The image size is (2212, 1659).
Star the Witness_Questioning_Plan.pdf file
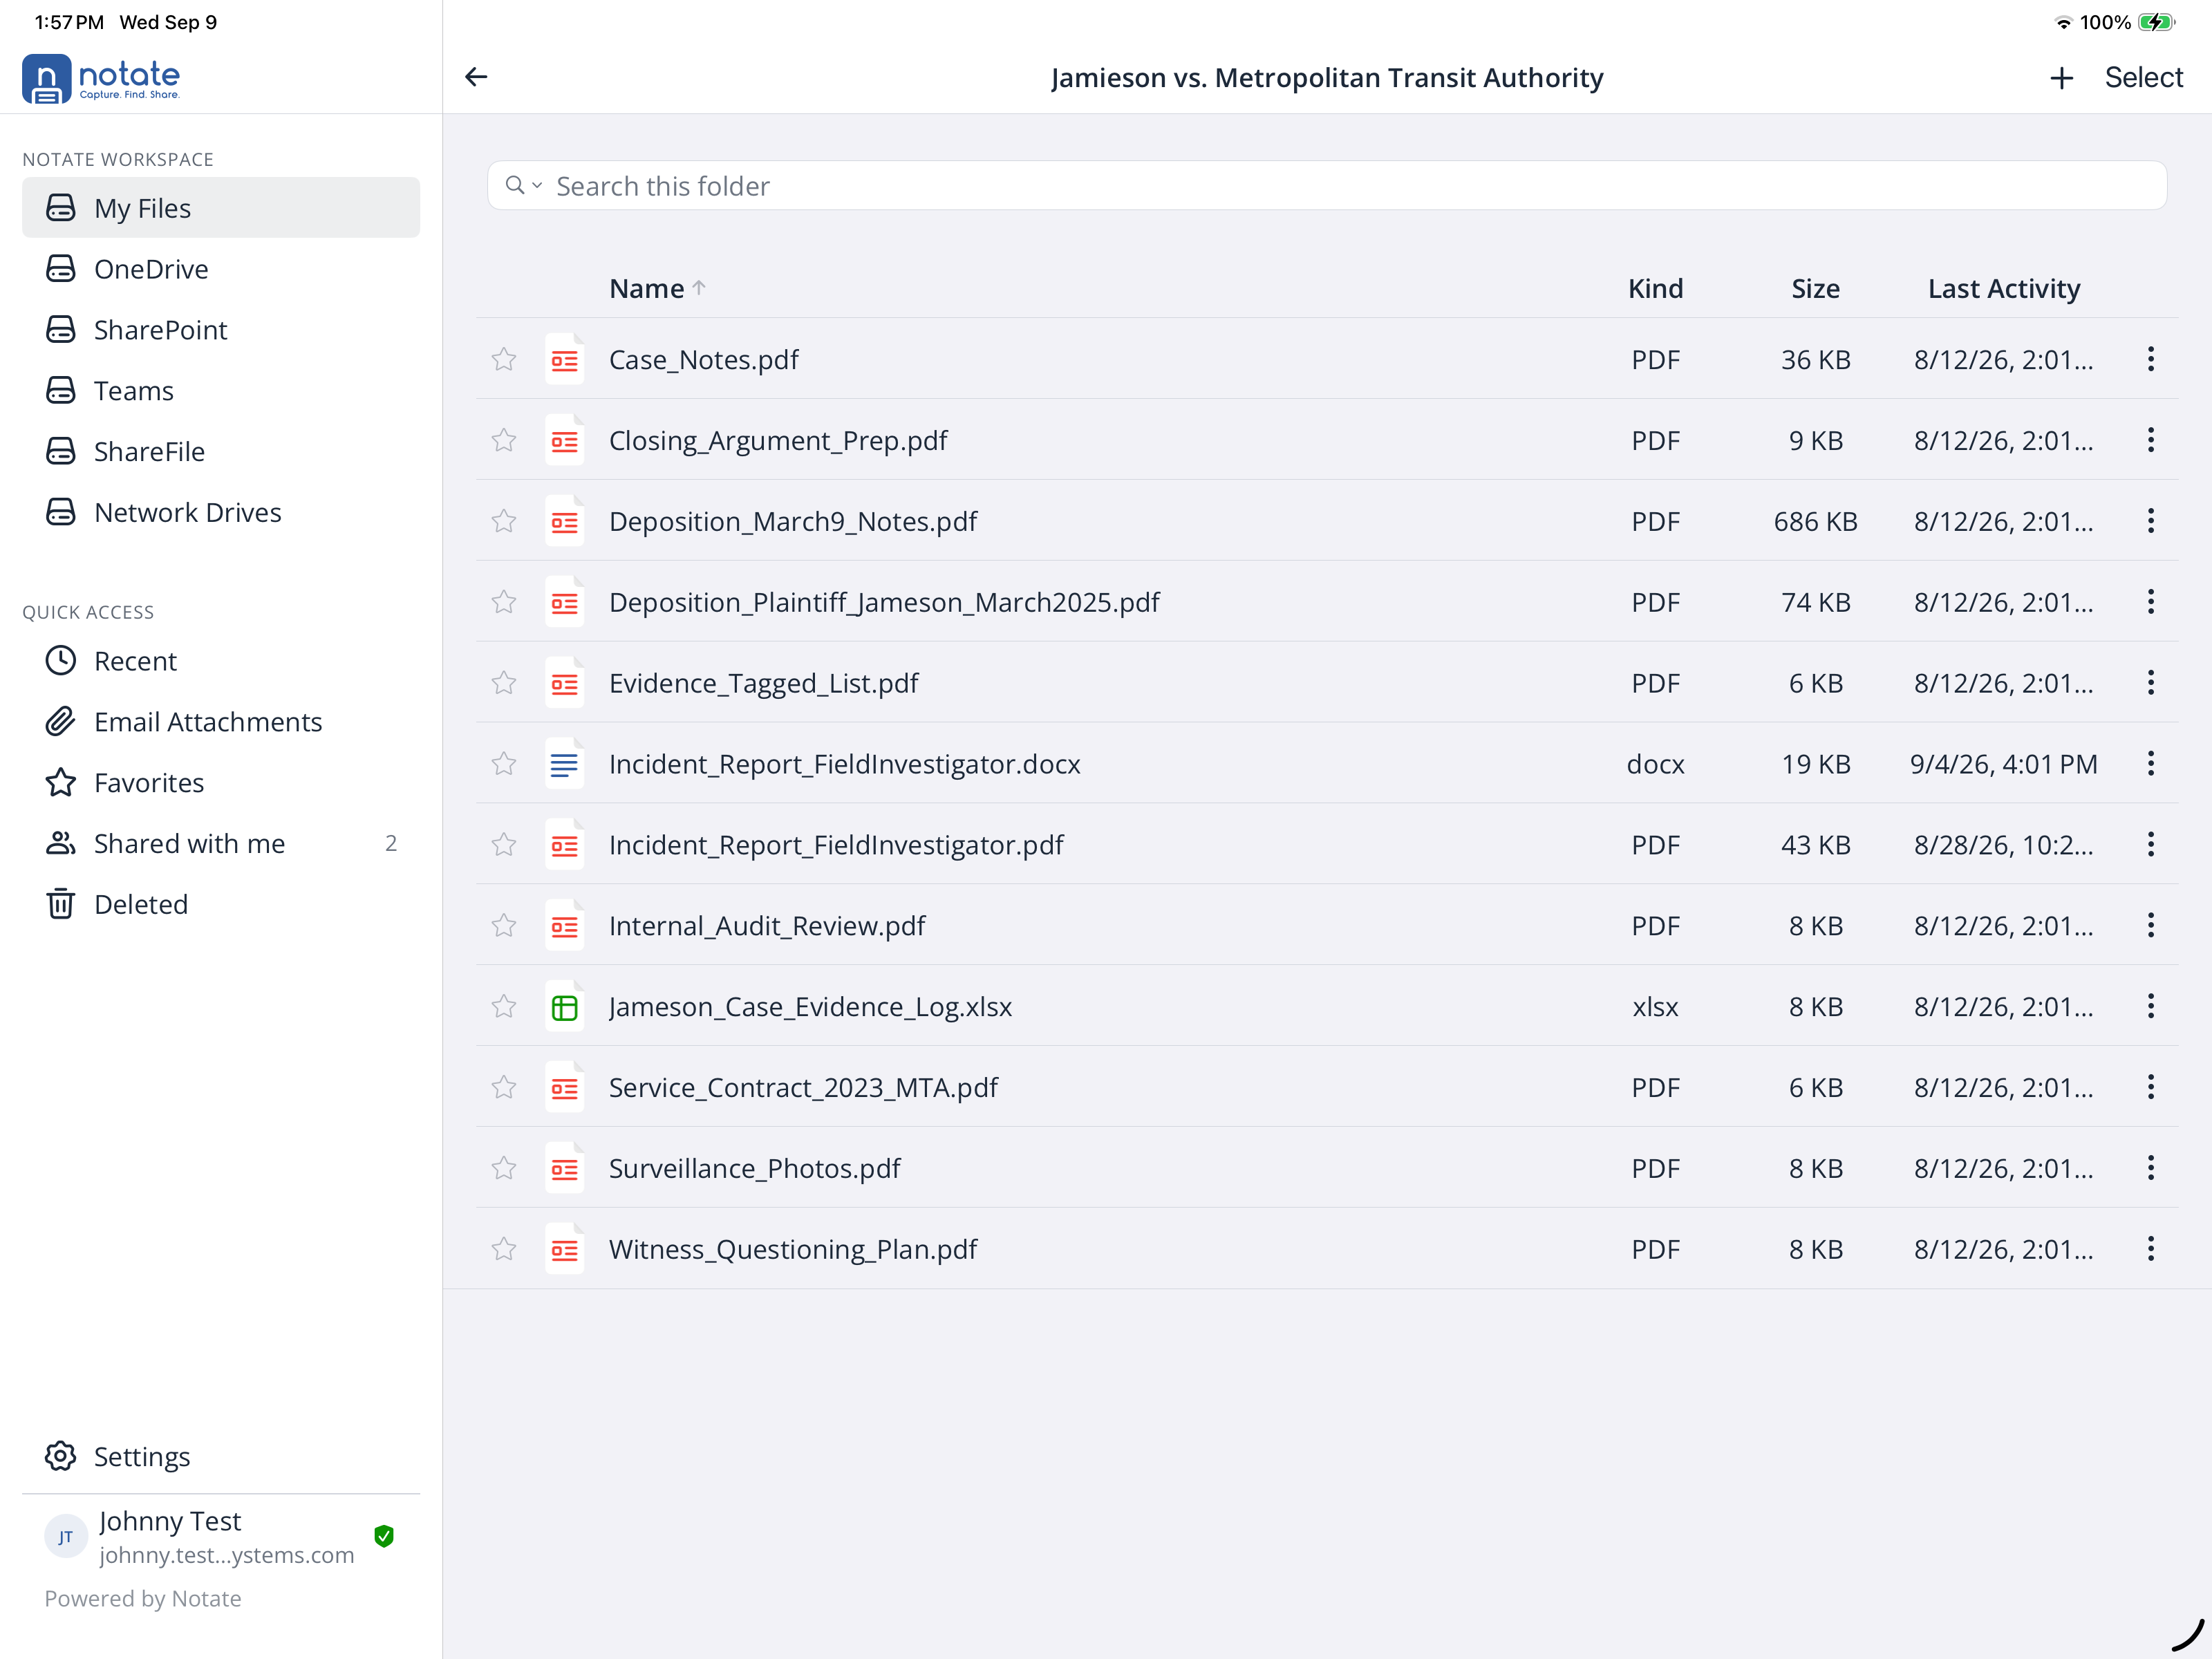504,1249
